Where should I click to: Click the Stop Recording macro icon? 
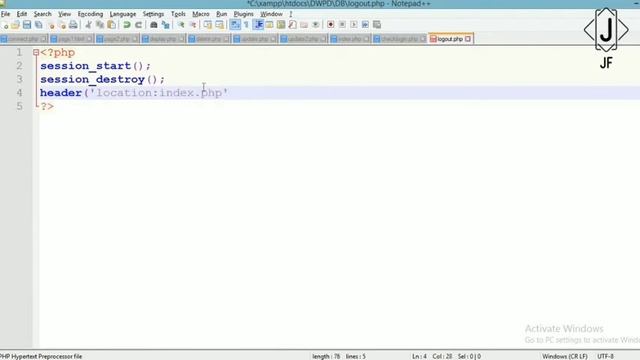point(342,25)
